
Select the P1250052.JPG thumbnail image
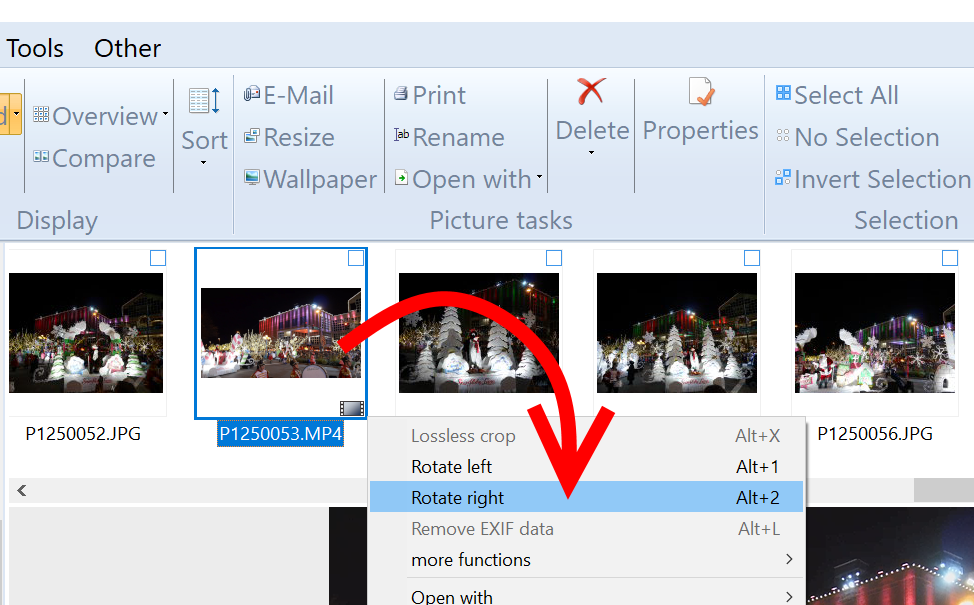click(x=85, y=333)
